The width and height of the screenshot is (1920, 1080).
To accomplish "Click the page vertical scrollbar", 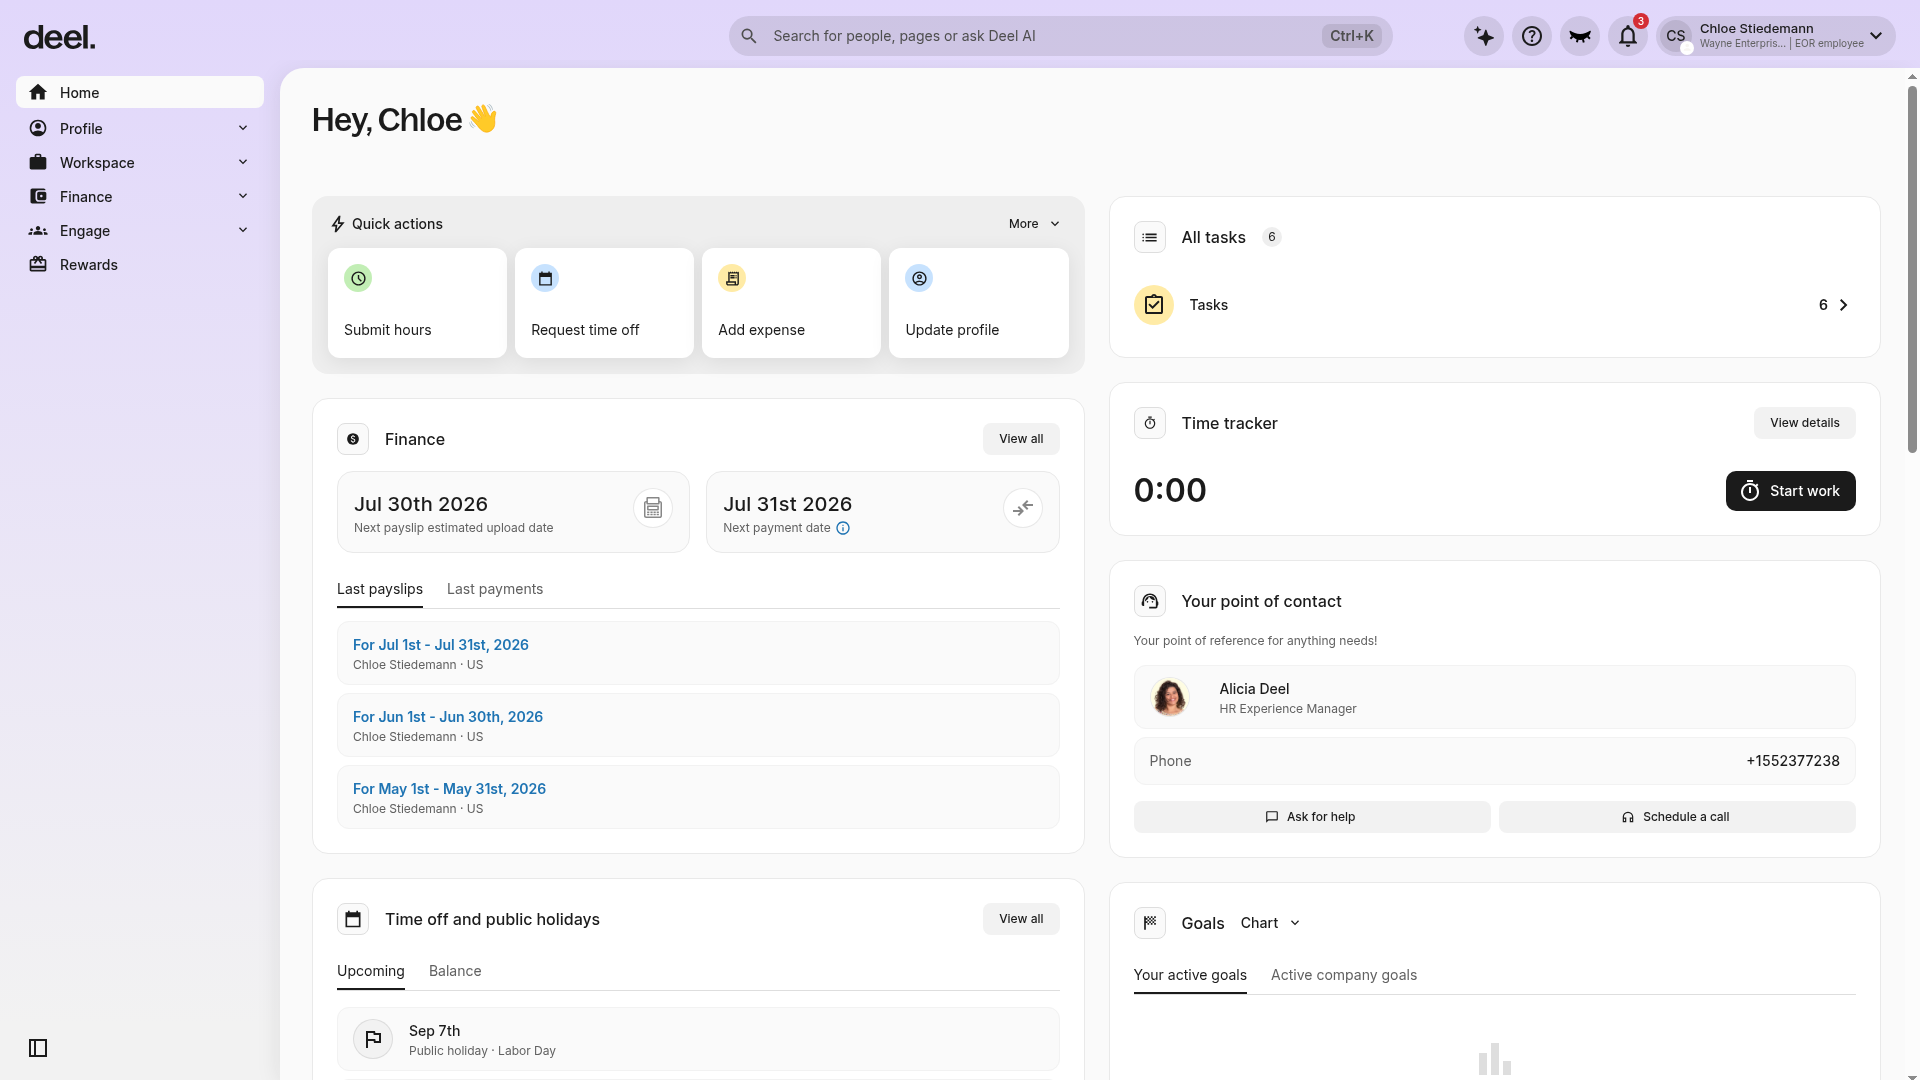I will click(1912, 270).
